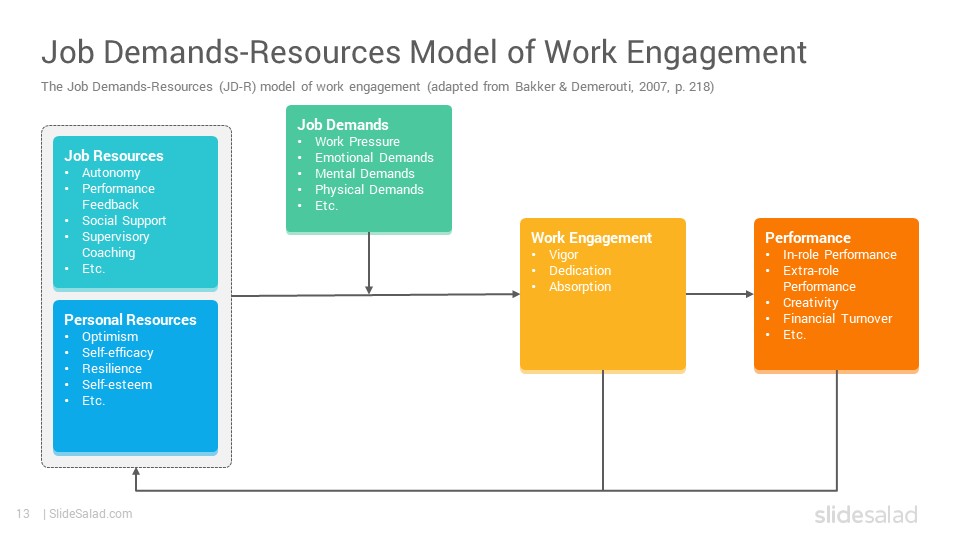
Task: Click the 'SlideSalad.com' footer text
Action: pos(91,514)
